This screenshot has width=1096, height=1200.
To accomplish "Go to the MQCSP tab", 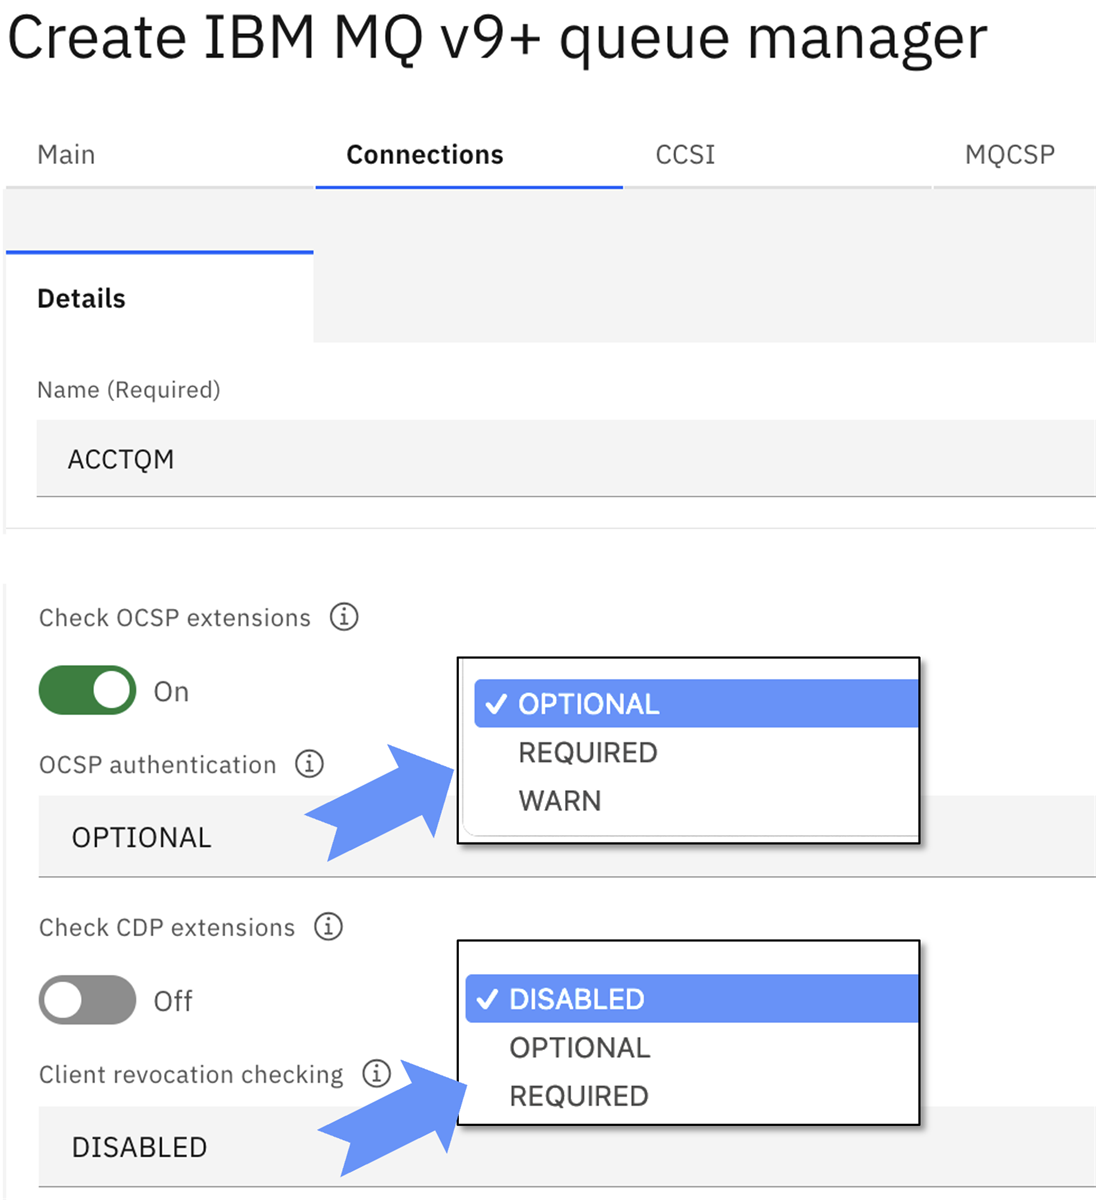I will 1009,155.
